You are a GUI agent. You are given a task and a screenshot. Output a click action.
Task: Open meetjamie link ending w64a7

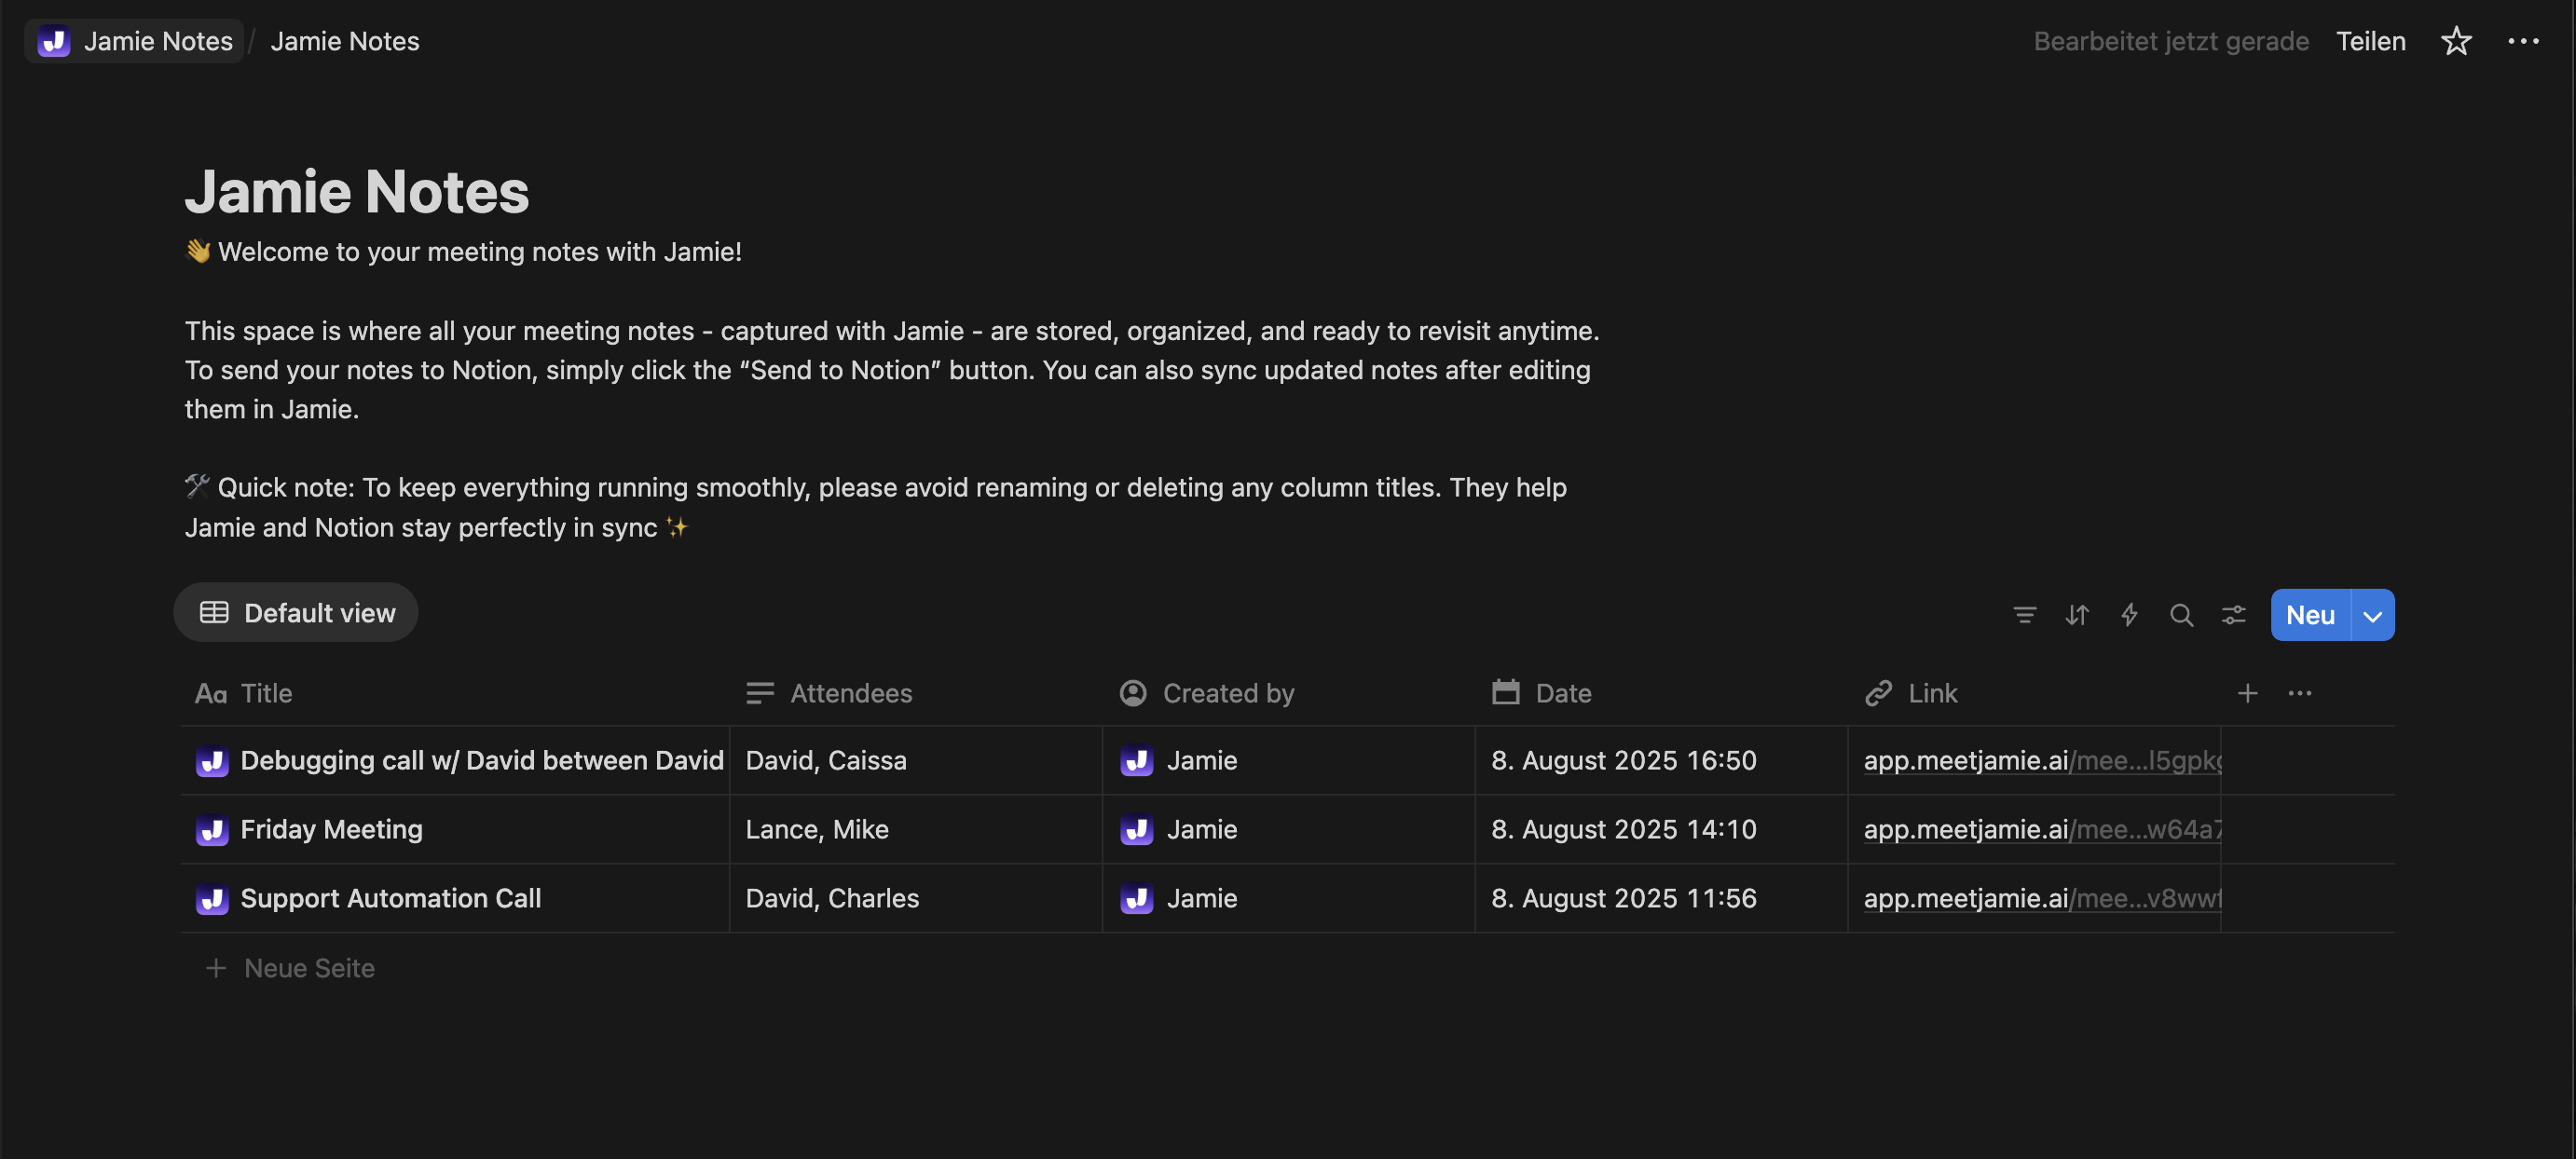[x=2041, y=829]
